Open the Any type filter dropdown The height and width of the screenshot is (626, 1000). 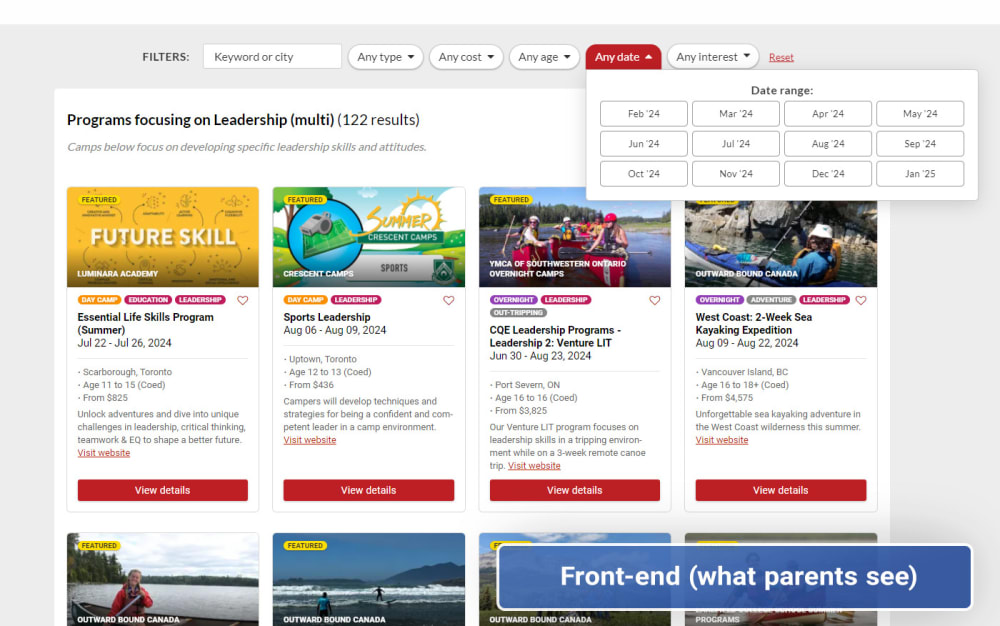pos(385,57)
